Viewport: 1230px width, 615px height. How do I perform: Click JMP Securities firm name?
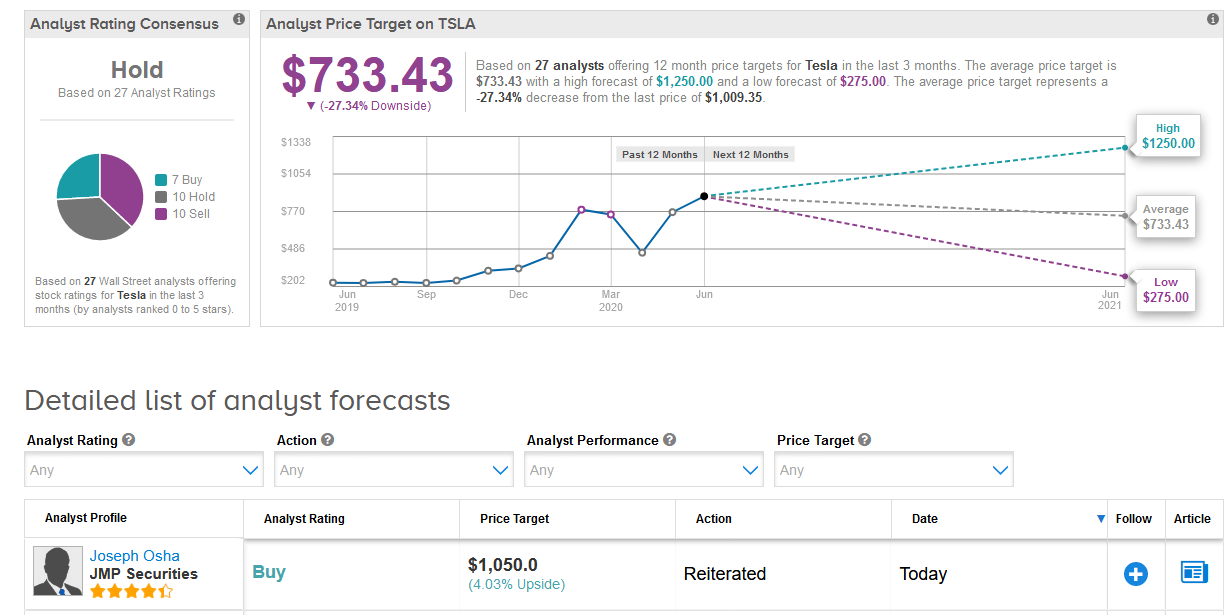point(144,574)
